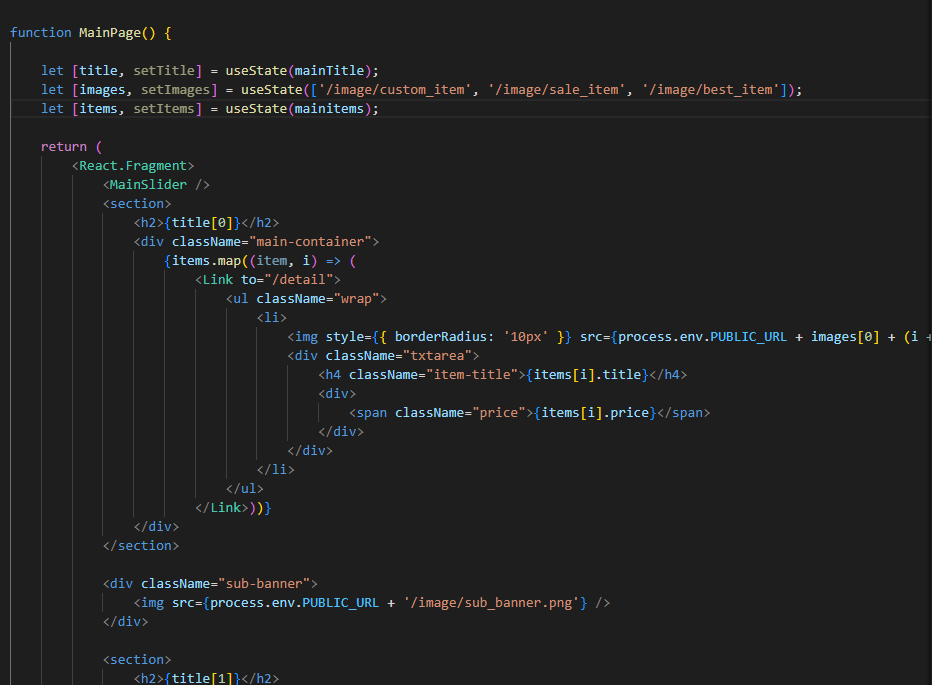Click the mainTitle argument in useState

tap(329, 71)
